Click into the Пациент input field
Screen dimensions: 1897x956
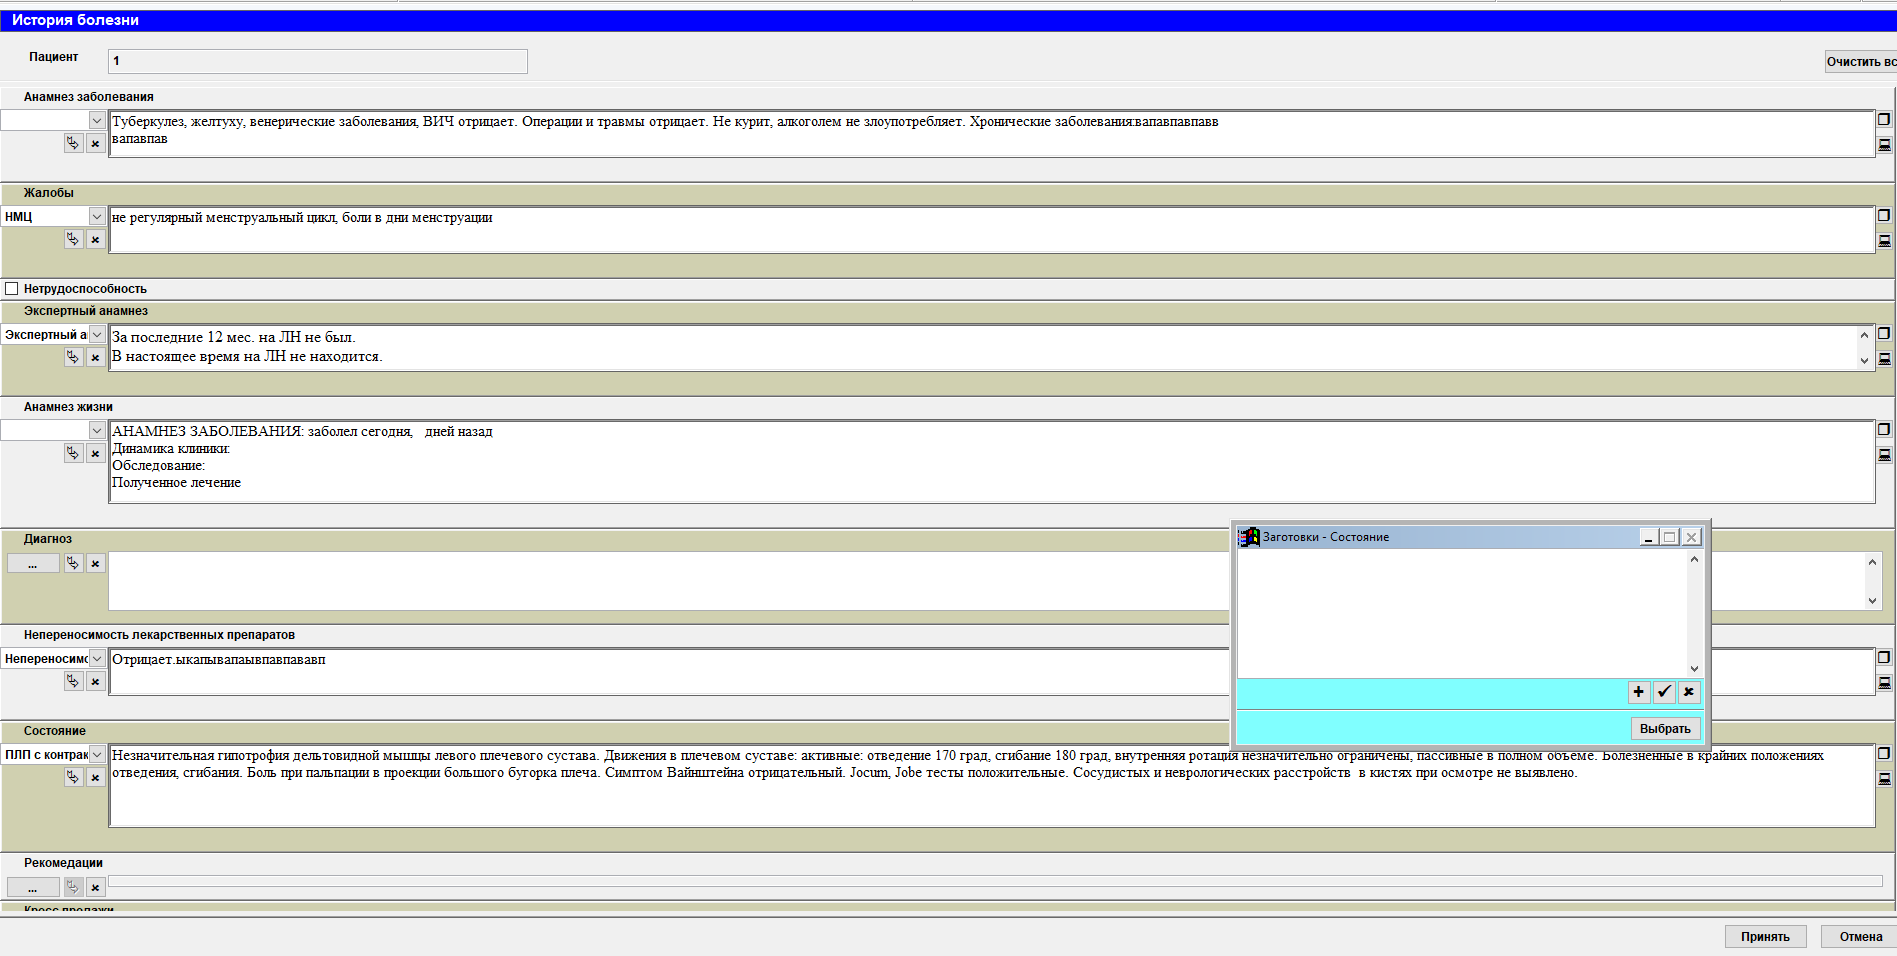tap(317, 62)
